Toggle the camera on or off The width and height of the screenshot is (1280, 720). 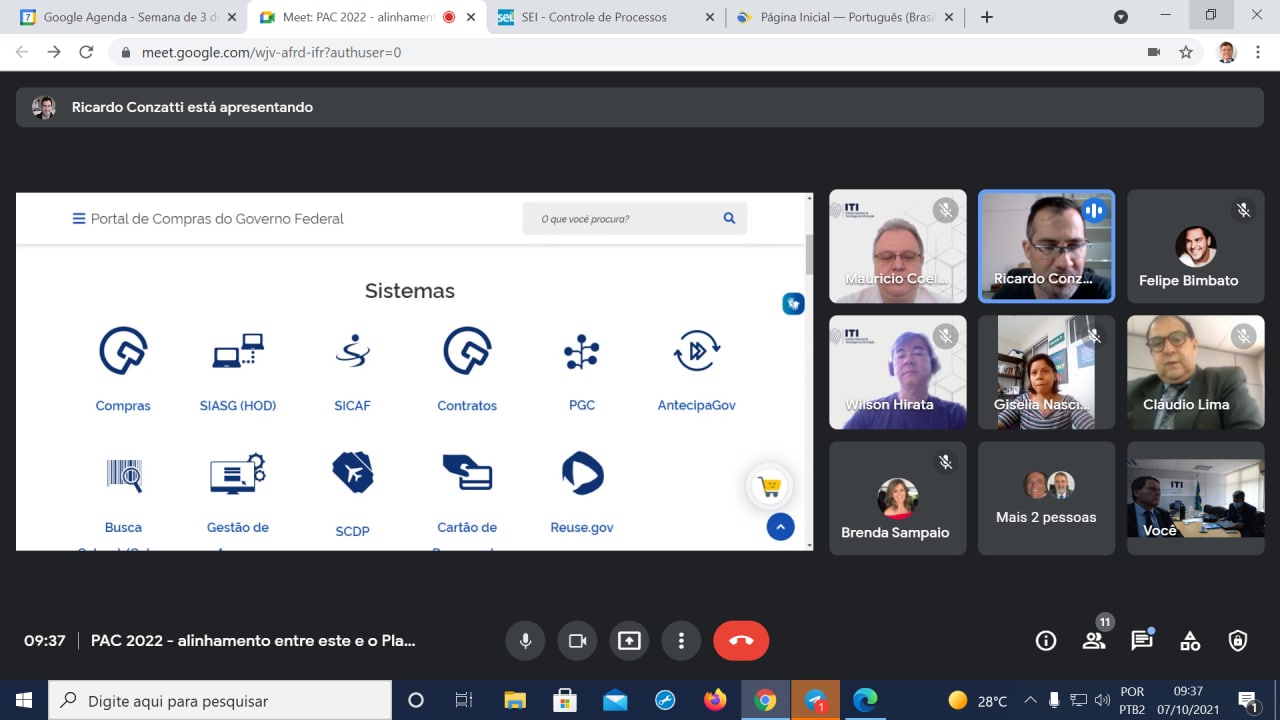click(x=577, y=641)
